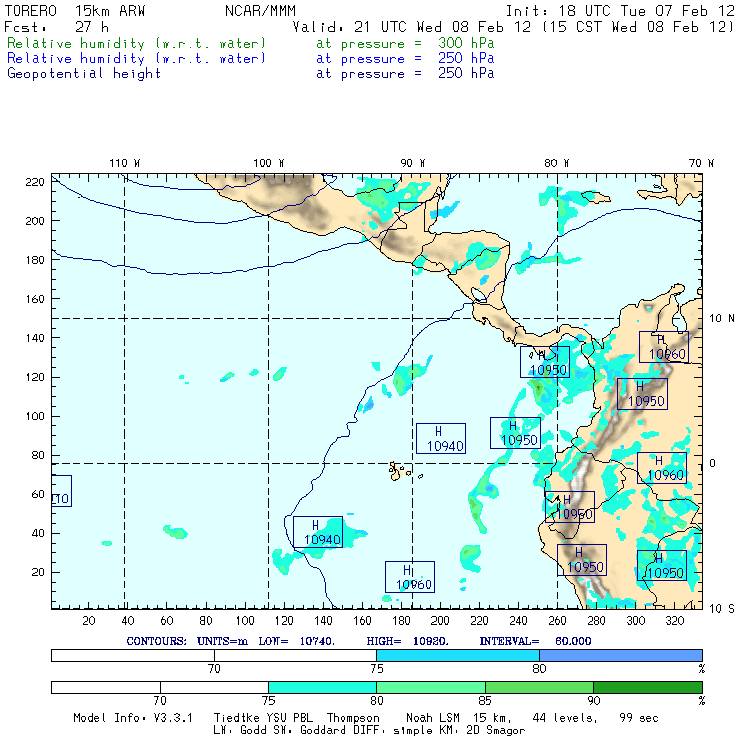Click the 'CONTOURS: UNITS=m' legend text
This screenshot has height=740, width=740.
point(180,640)
